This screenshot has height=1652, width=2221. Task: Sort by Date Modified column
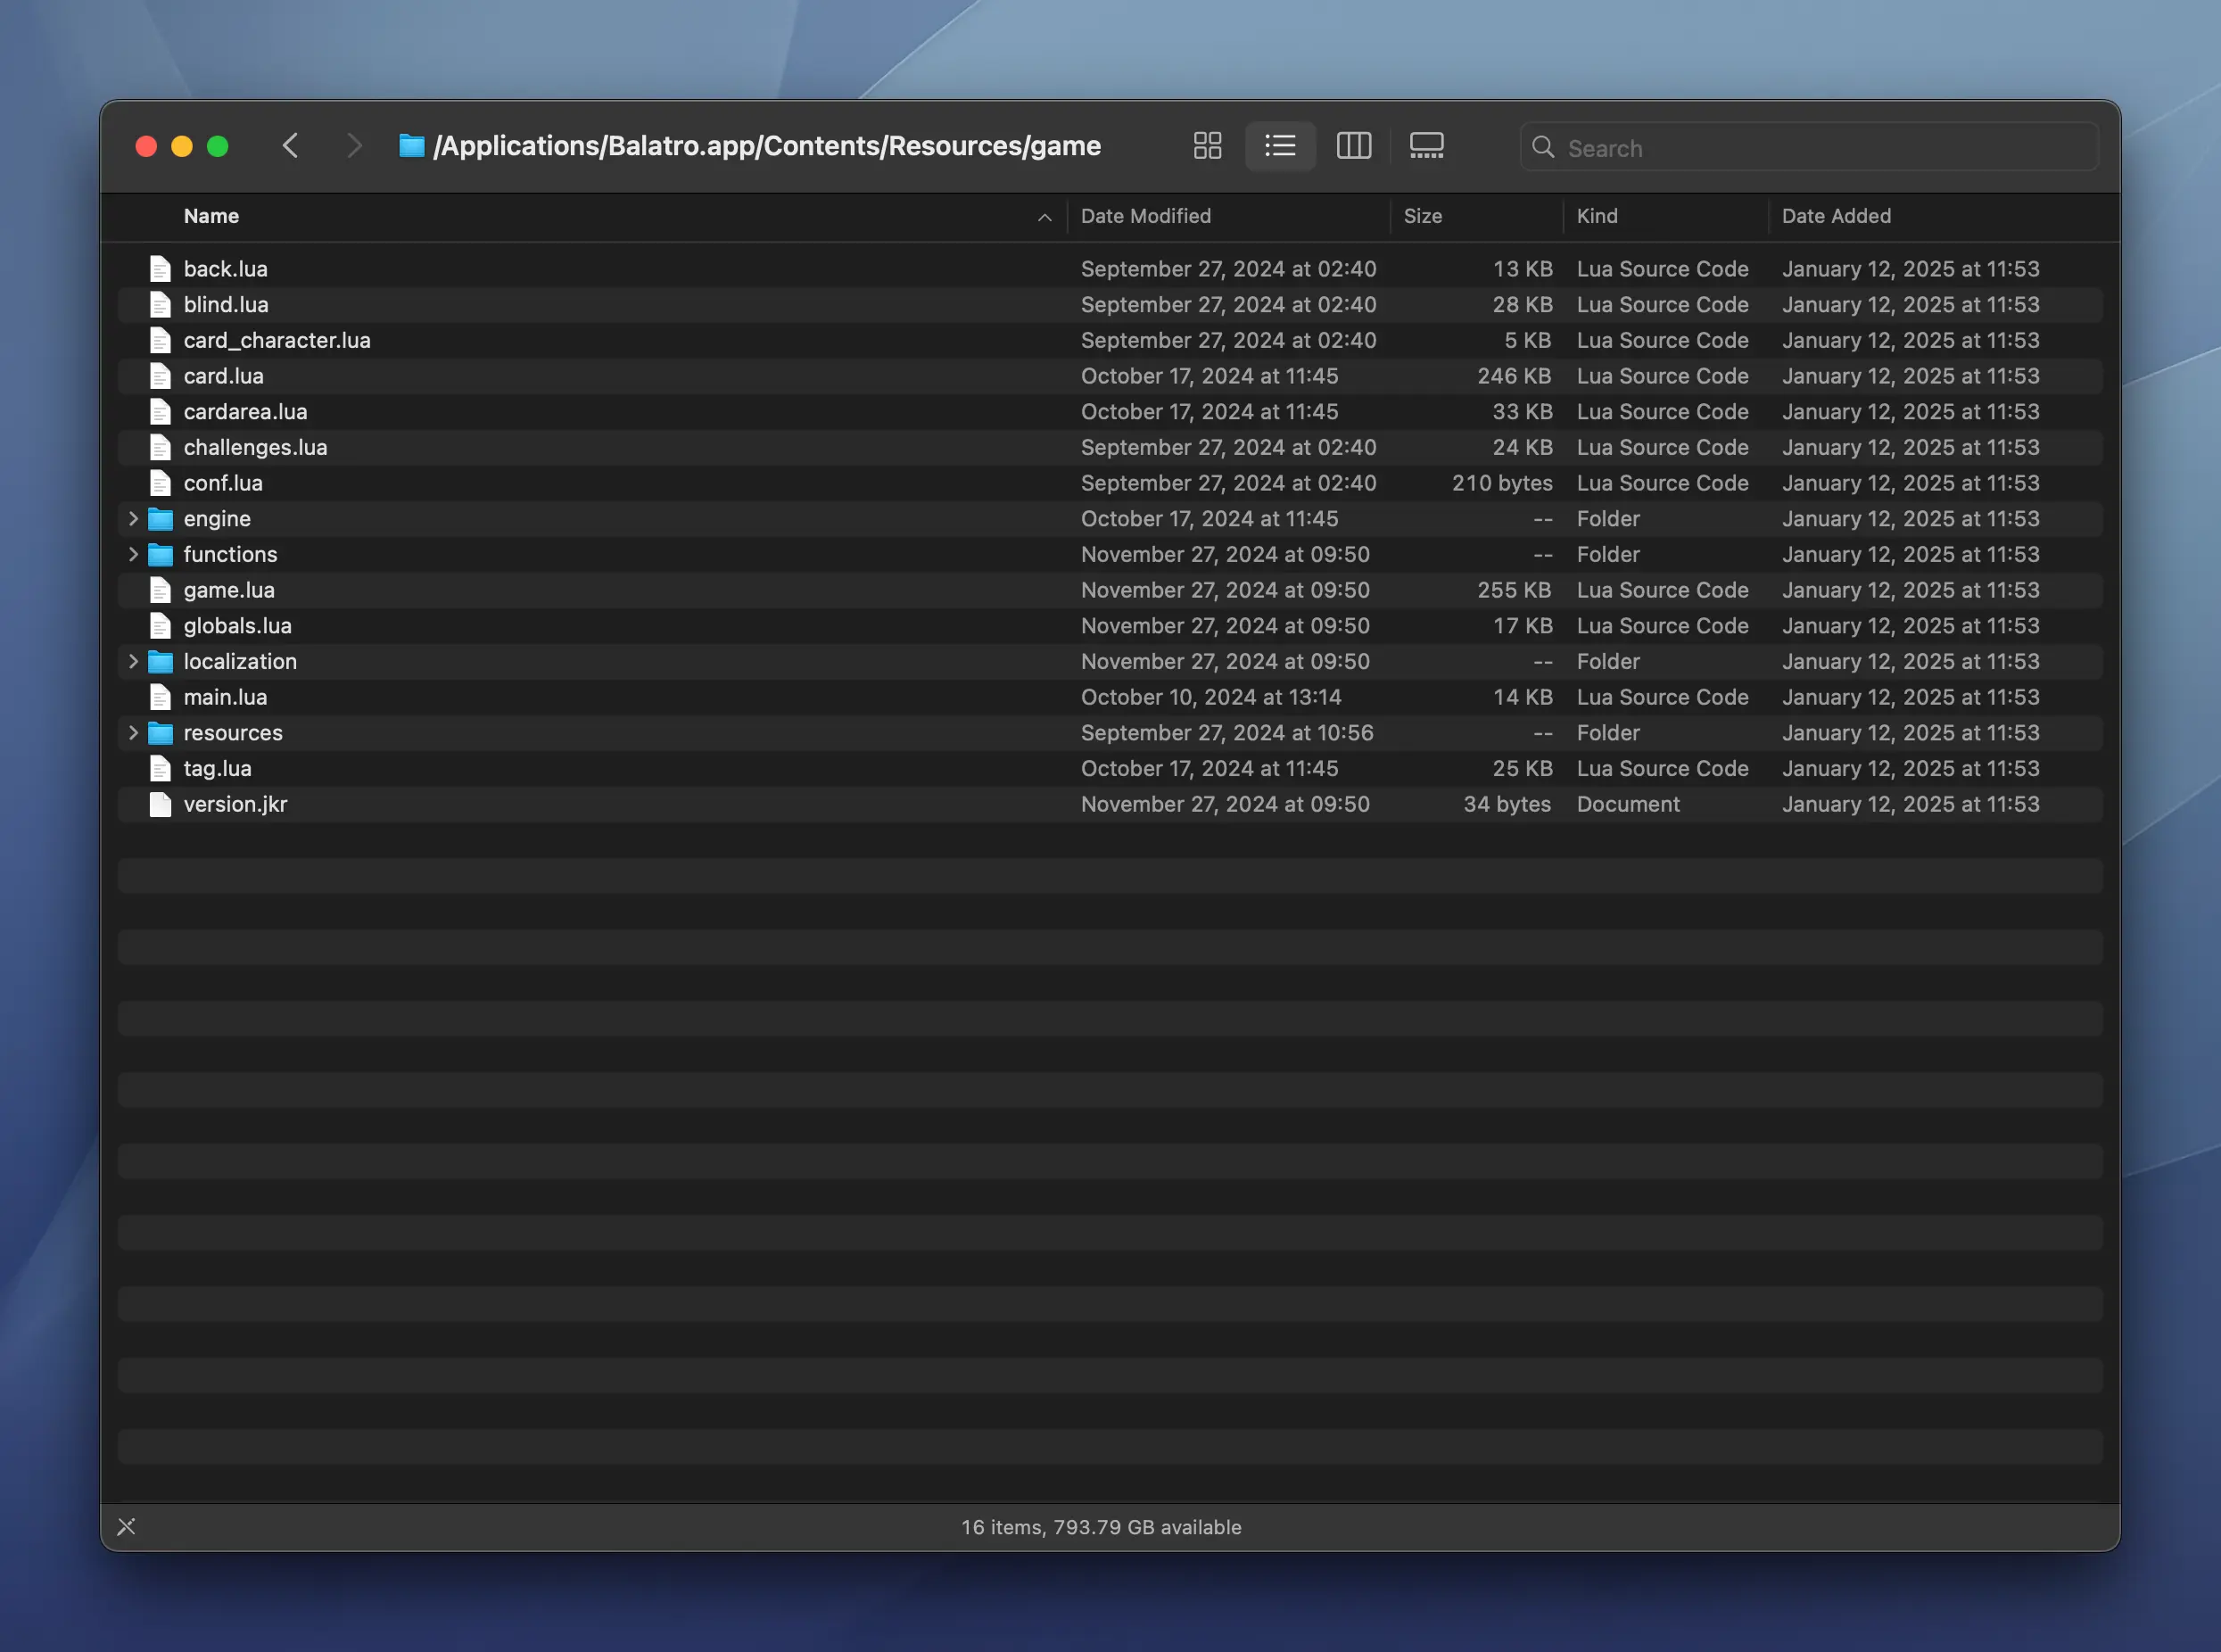click(1145, 216)
